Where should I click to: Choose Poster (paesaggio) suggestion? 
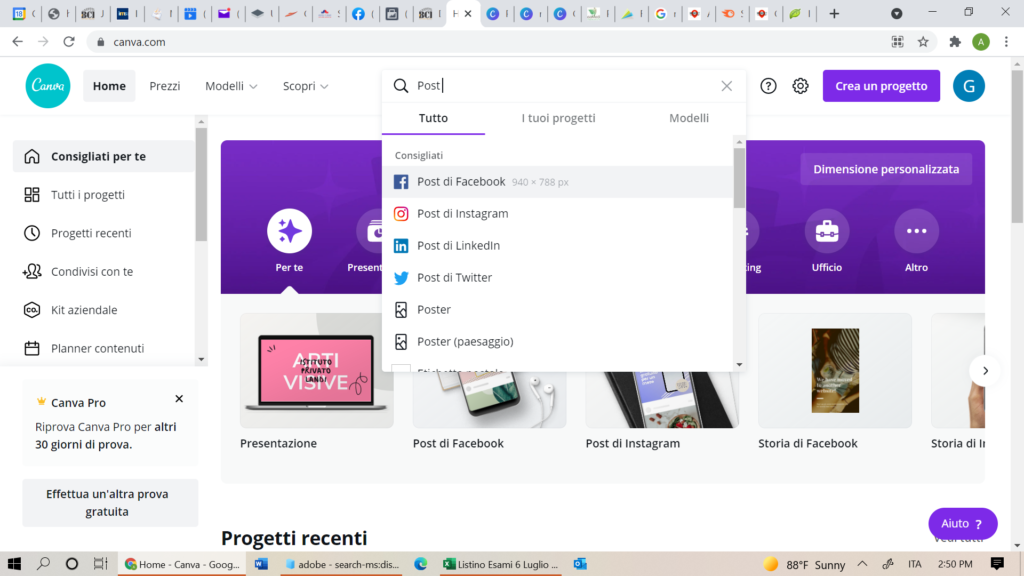(557, 342)
